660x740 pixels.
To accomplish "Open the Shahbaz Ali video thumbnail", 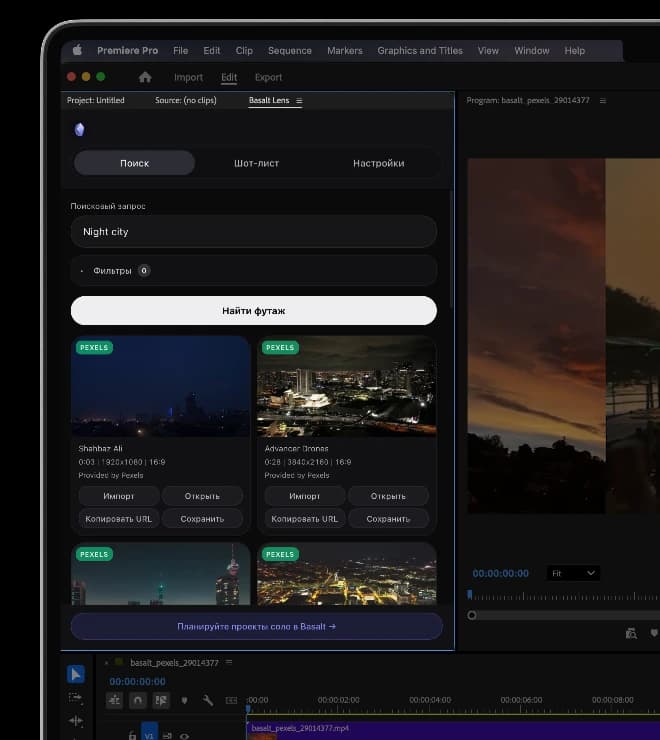I will point(161,386).
